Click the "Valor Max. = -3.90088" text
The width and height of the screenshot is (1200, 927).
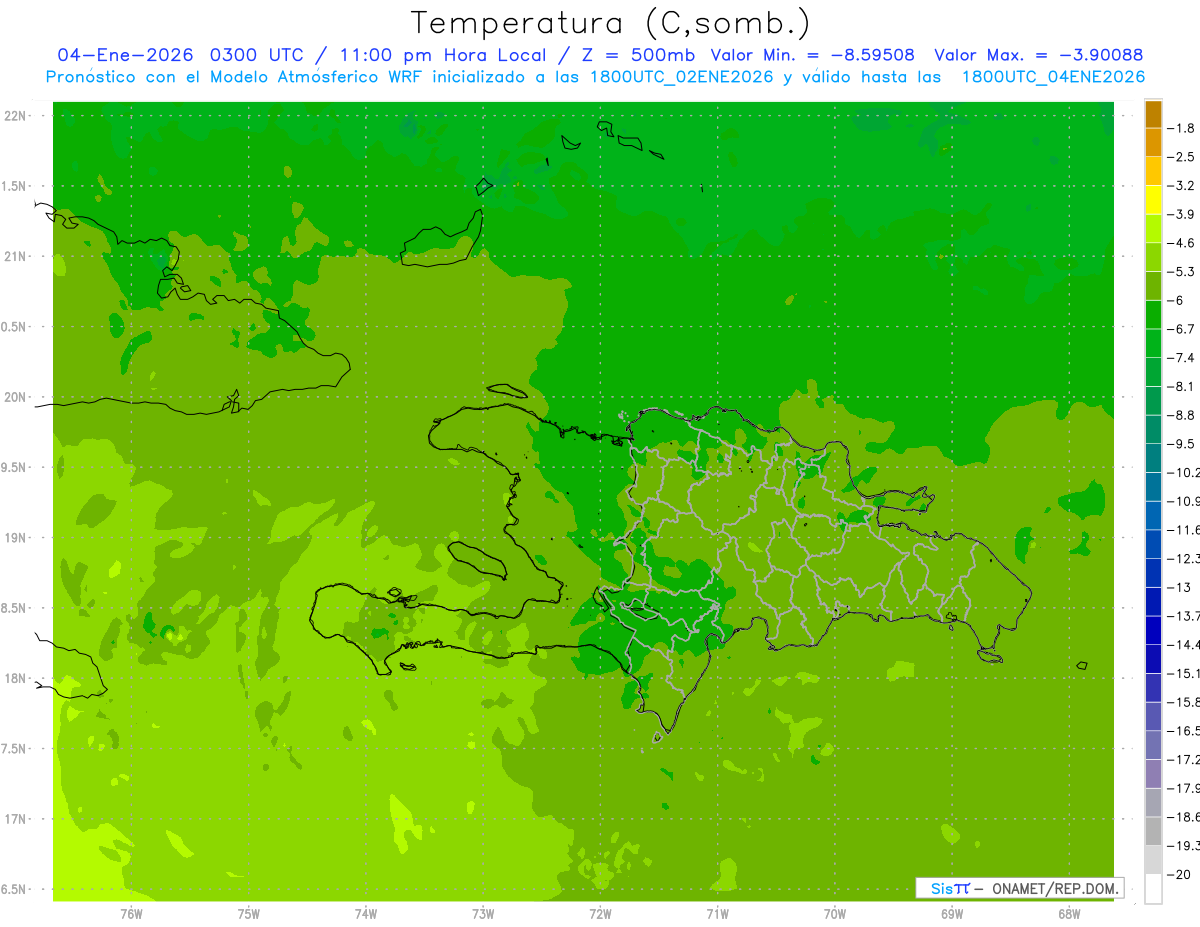[x=1038, y=55]
